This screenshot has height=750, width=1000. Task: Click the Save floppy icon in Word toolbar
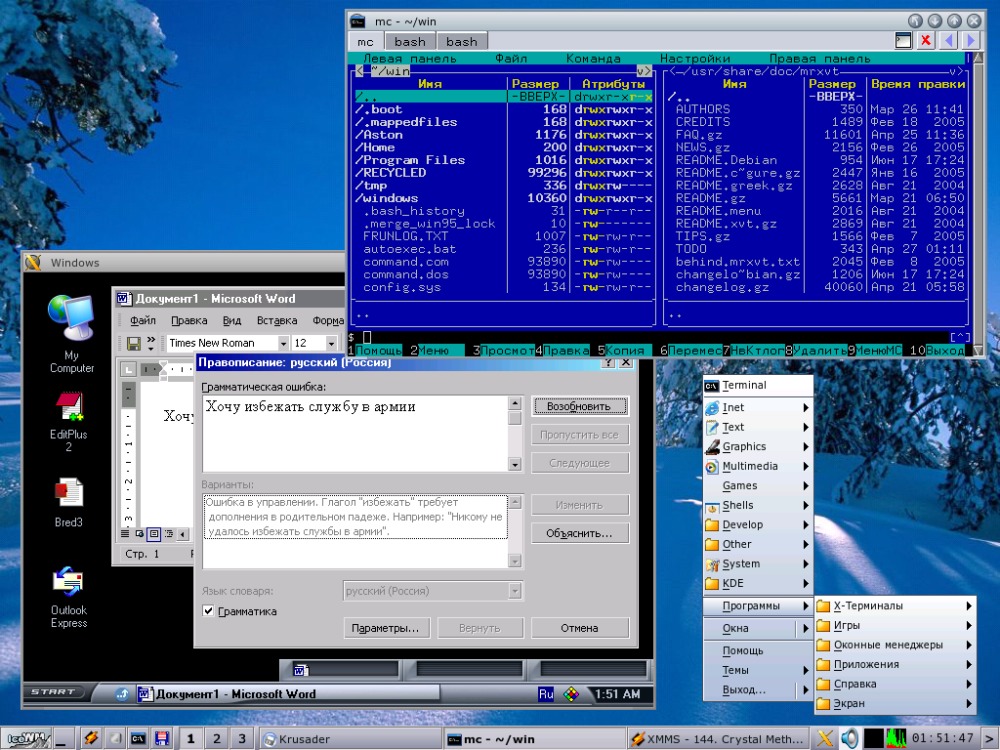[133, 344]
